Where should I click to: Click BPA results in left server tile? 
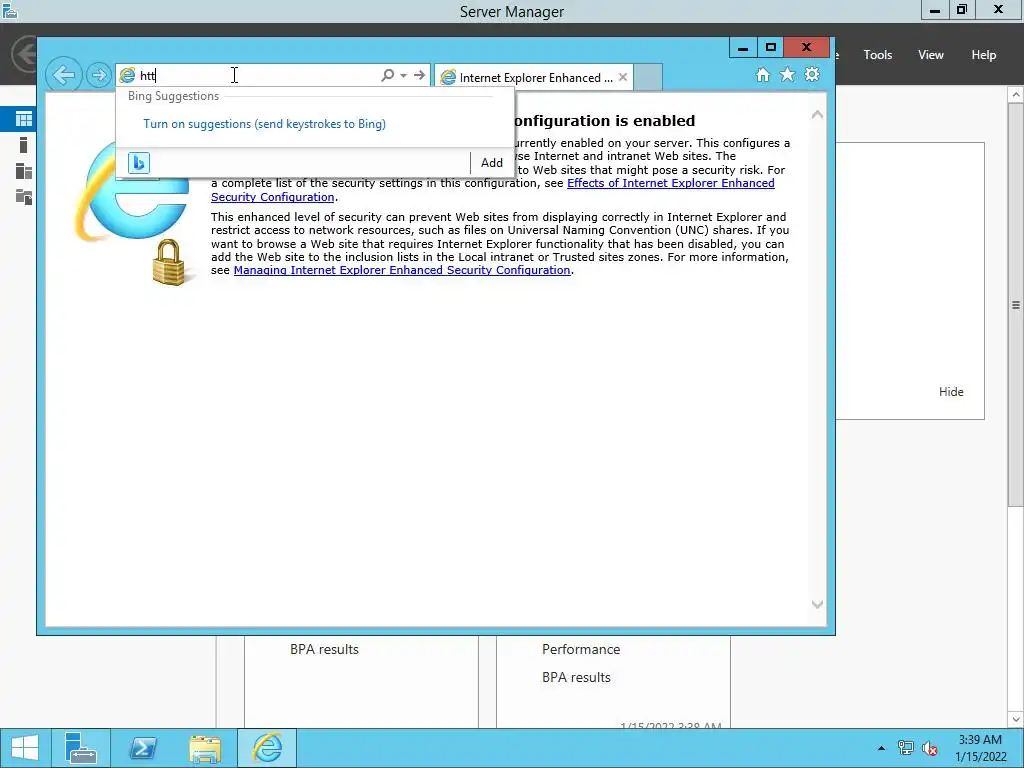(324, 649)
